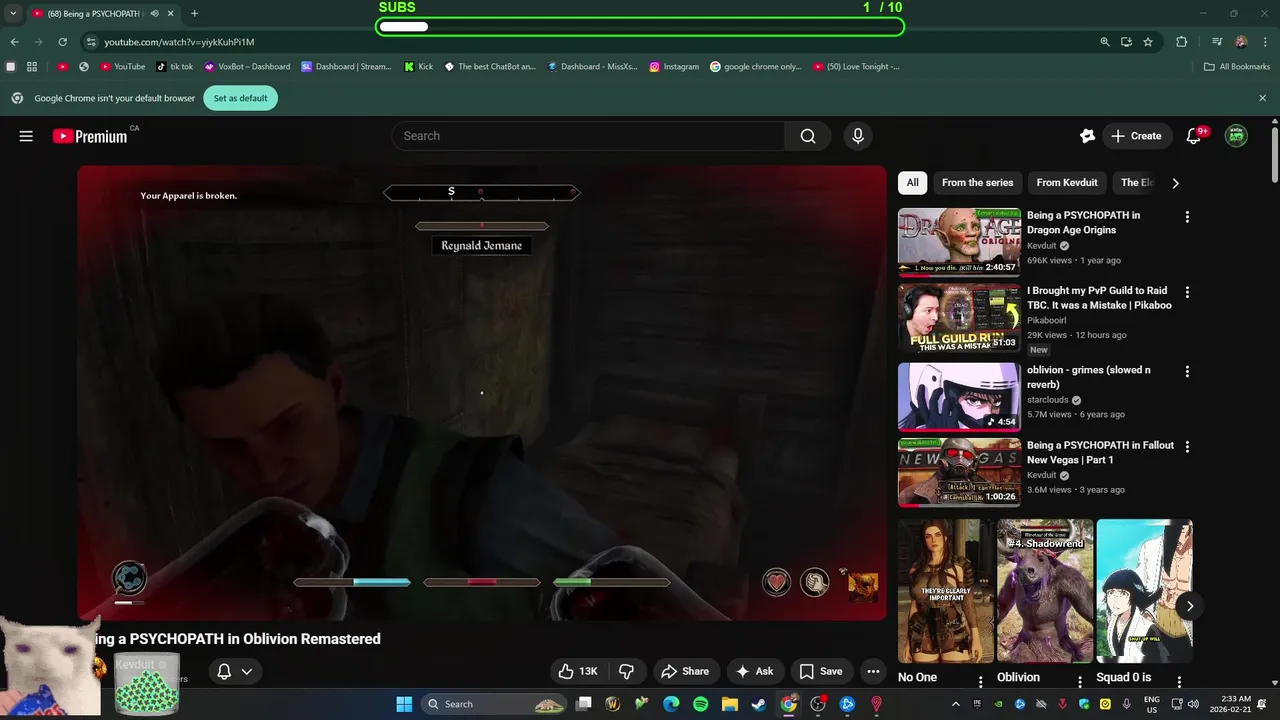Share the video
The width and height of the screenshot is (1280, 720).
coord(685,671)
